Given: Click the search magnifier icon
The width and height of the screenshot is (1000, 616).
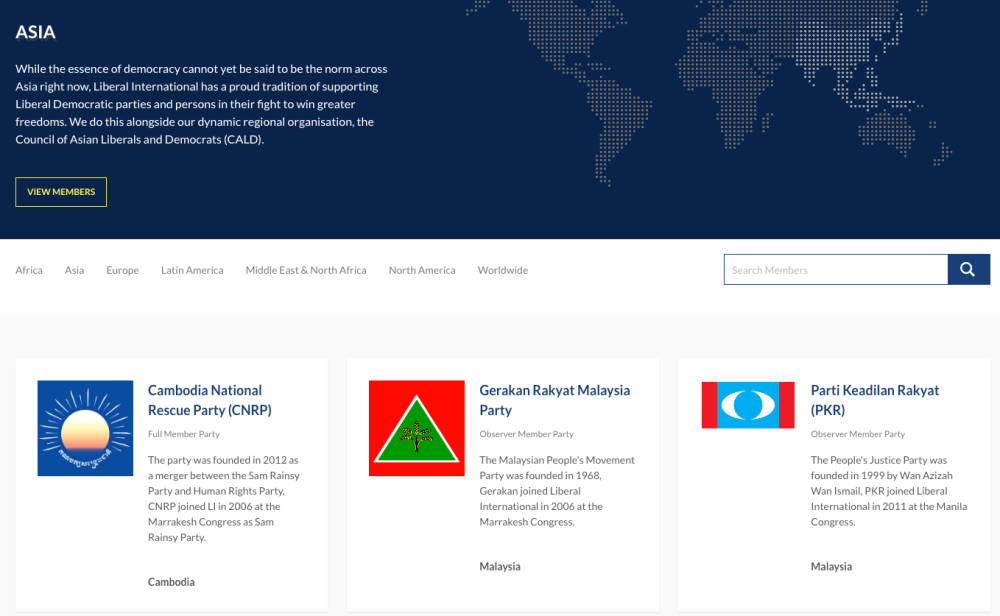Looking at the screenshot, I should 967,269.
